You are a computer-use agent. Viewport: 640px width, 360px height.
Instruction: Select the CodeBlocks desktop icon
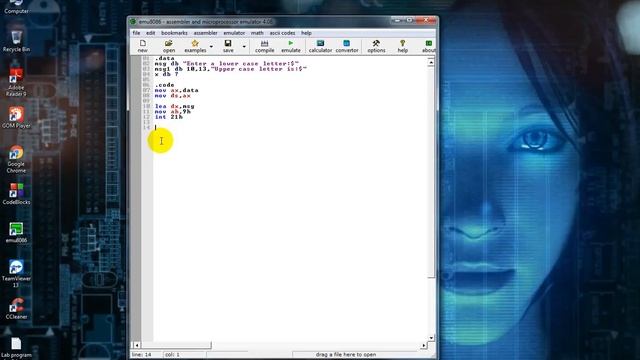(16, 194)
